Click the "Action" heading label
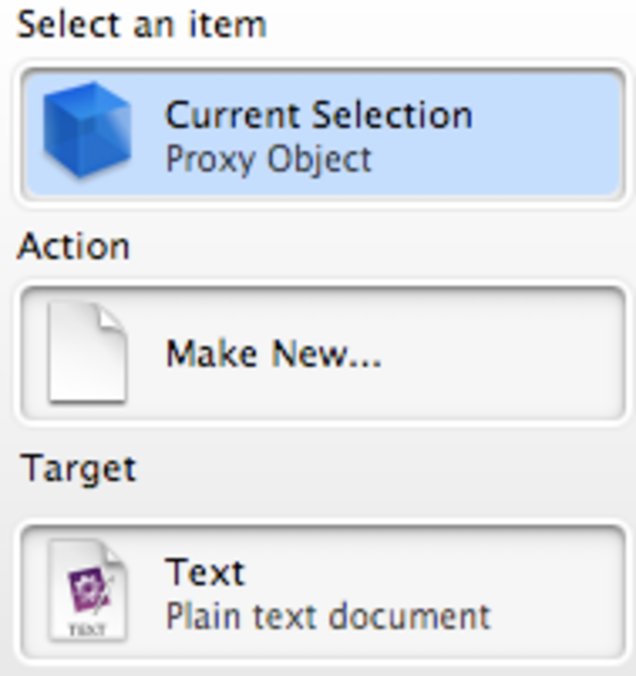This screenshot has height=676, width=636. click(73, 246)
